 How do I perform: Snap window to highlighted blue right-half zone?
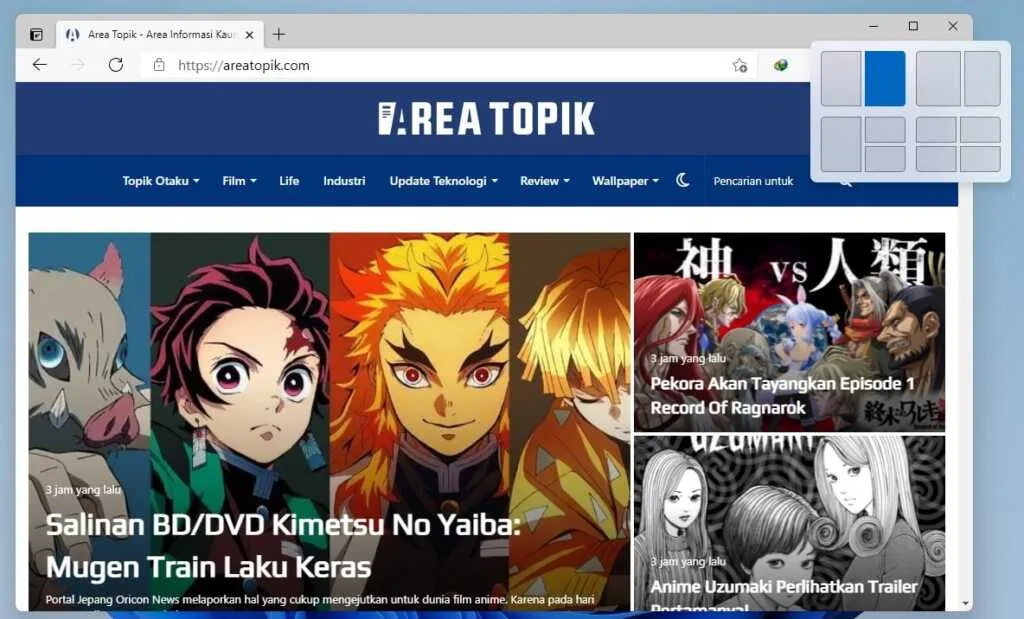coord(885,78)
